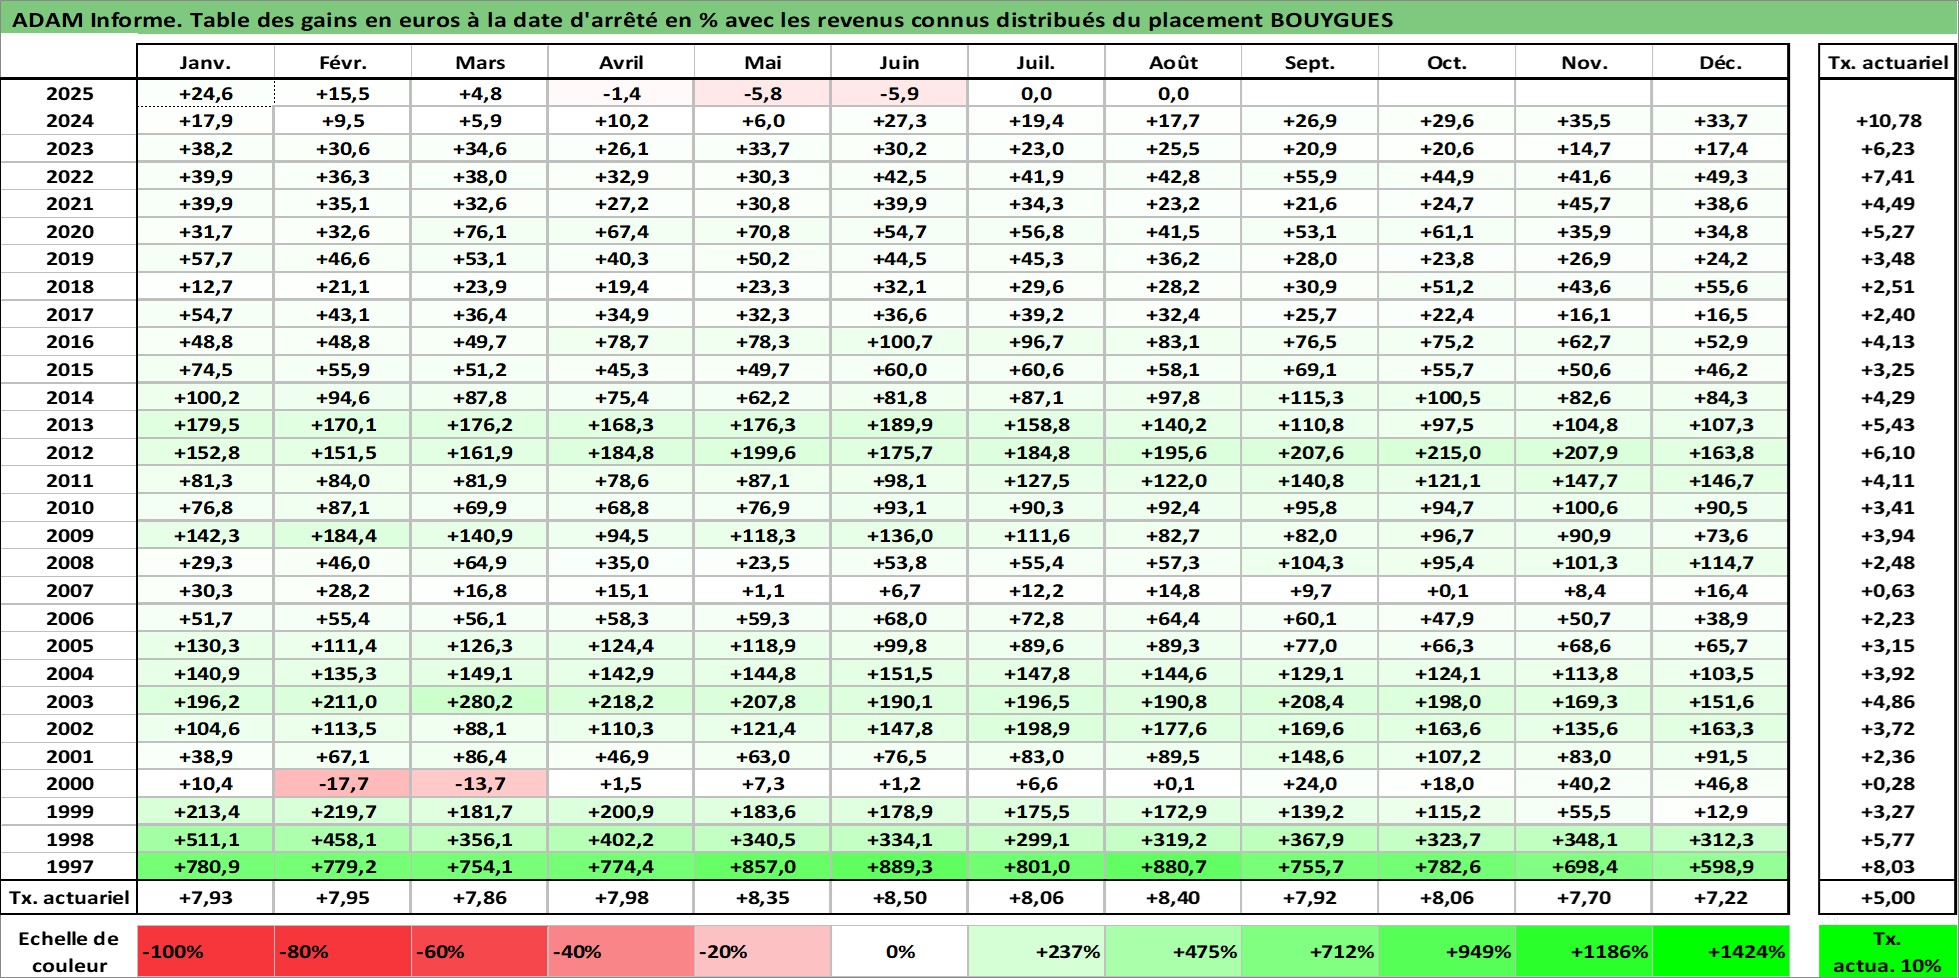Select the '+148,6' cell for September 2001
Screen dimensions: 1959x978
point(1311,757)
